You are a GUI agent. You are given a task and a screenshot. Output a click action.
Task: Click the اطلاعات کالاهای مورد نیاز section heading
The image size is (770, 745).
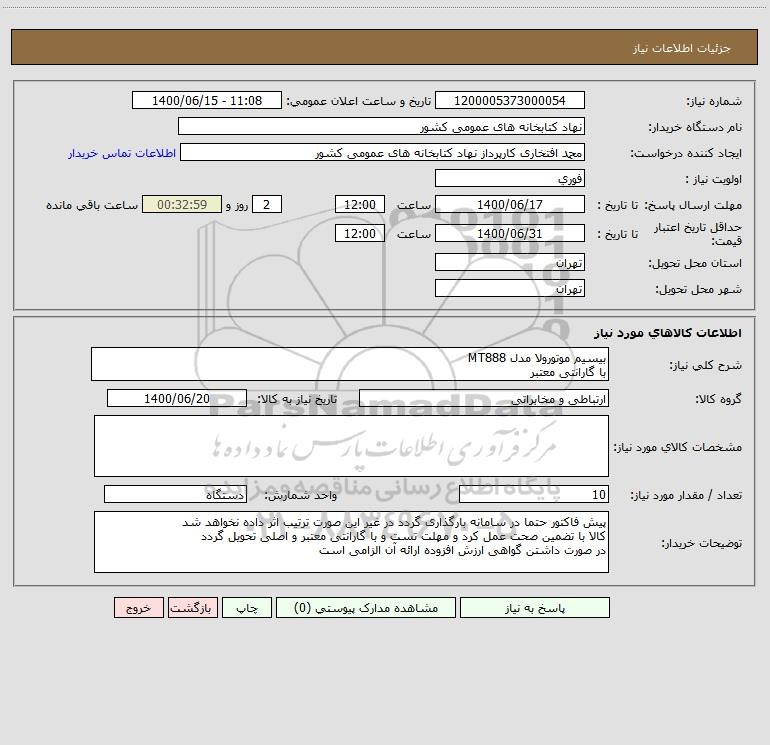coord(668,333)
